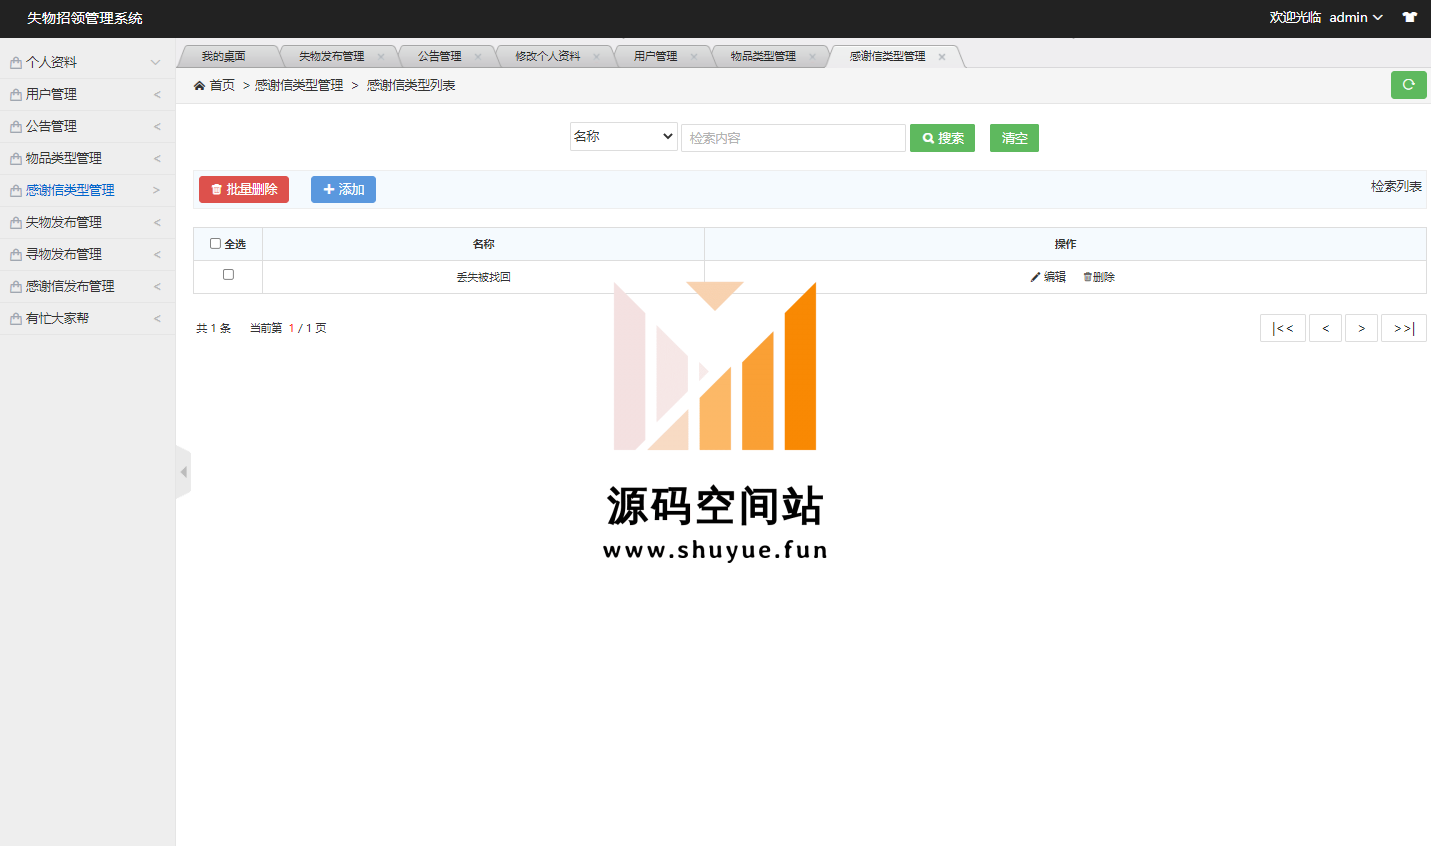
Task: Expand 个人资料 menu chevron
Action: (x=155, y=62)
